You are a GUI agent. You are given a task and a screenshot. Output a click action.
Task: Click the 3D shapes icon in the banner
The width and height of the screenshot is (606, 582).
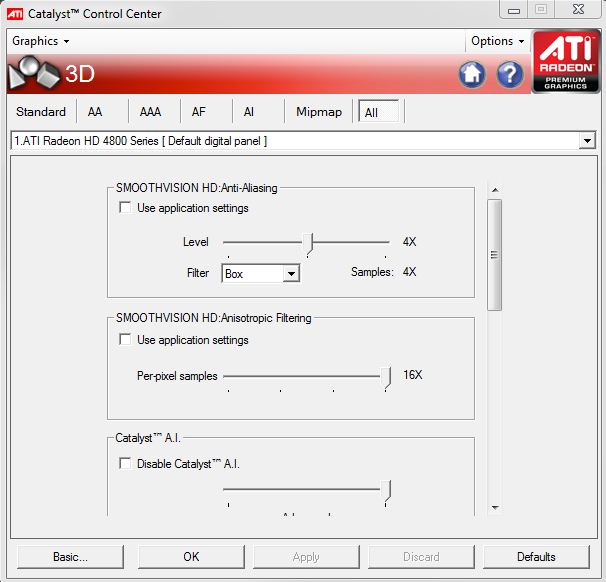click(34, 73)
